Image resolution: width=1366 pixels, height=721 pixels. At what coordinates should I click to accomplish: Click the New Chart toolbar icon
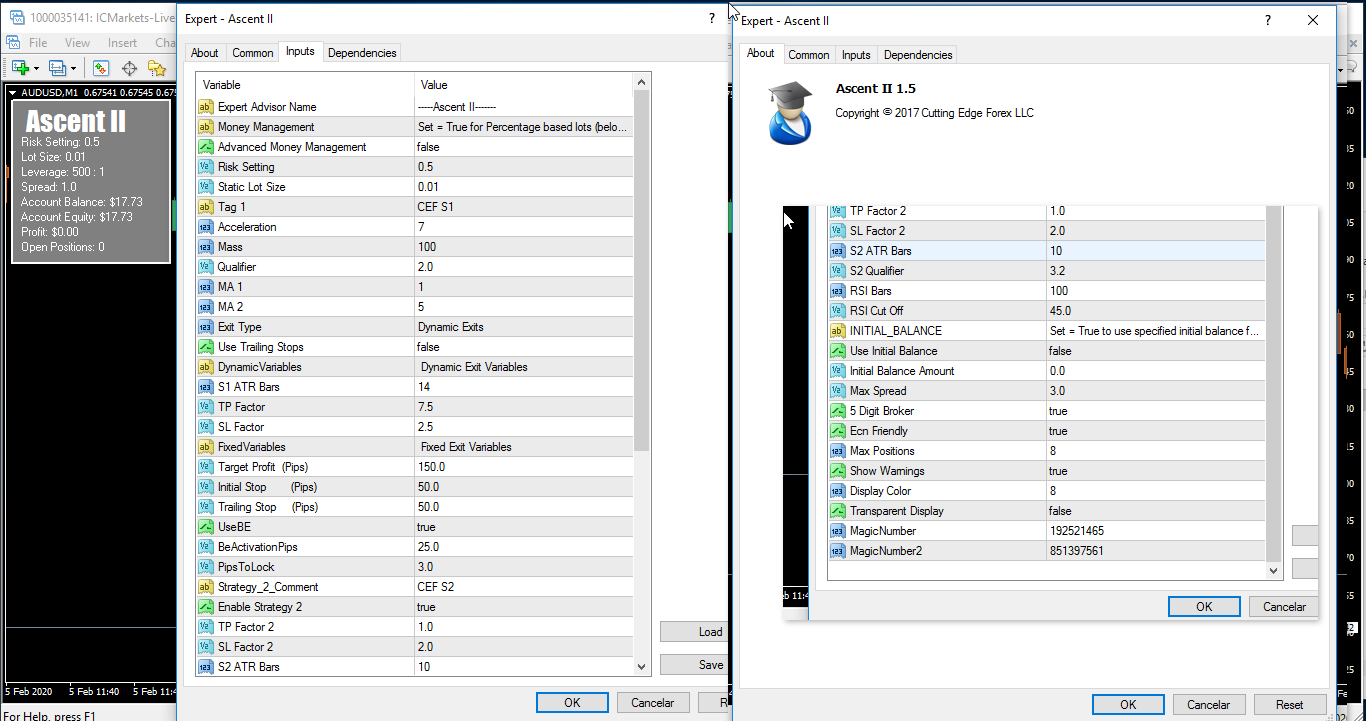pos(19,68)
